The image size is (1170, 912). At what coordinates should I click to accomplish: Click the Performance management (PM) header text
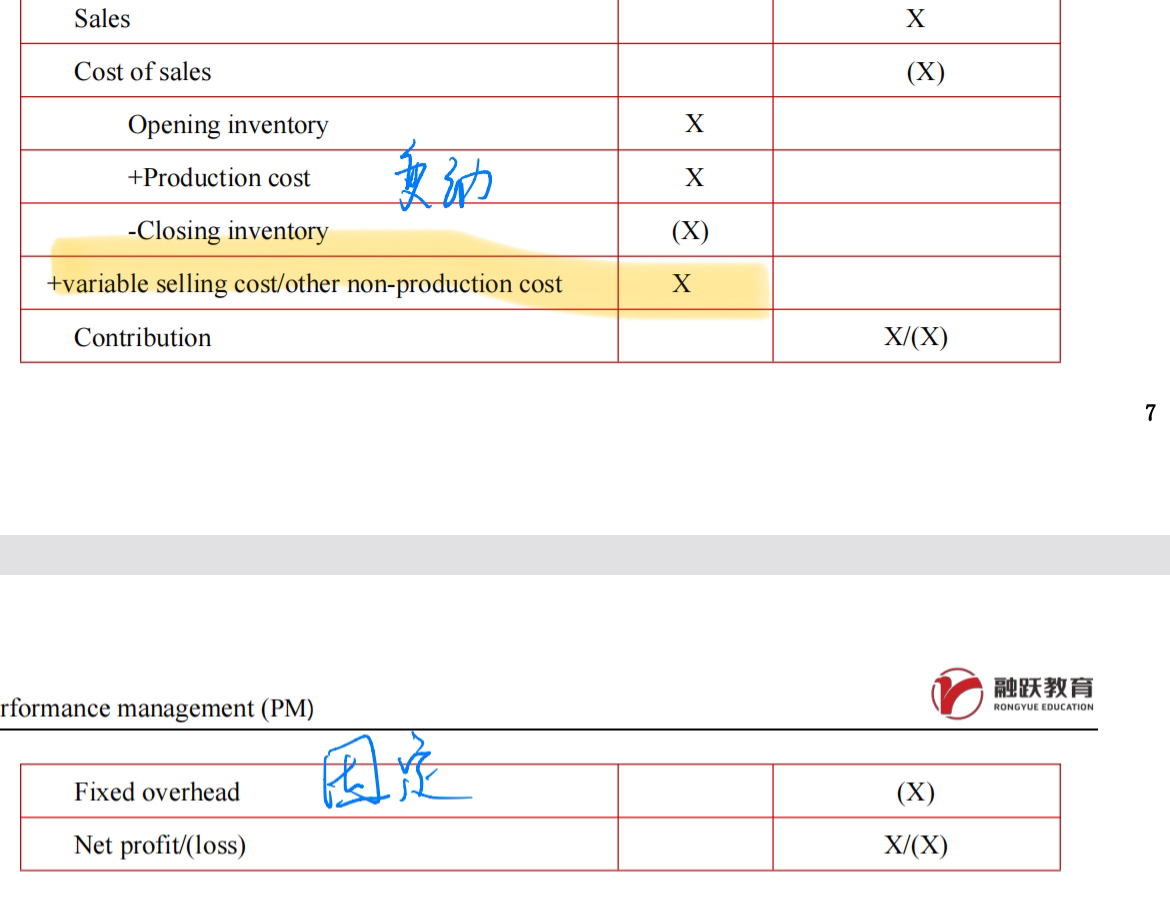click(155, 710)
